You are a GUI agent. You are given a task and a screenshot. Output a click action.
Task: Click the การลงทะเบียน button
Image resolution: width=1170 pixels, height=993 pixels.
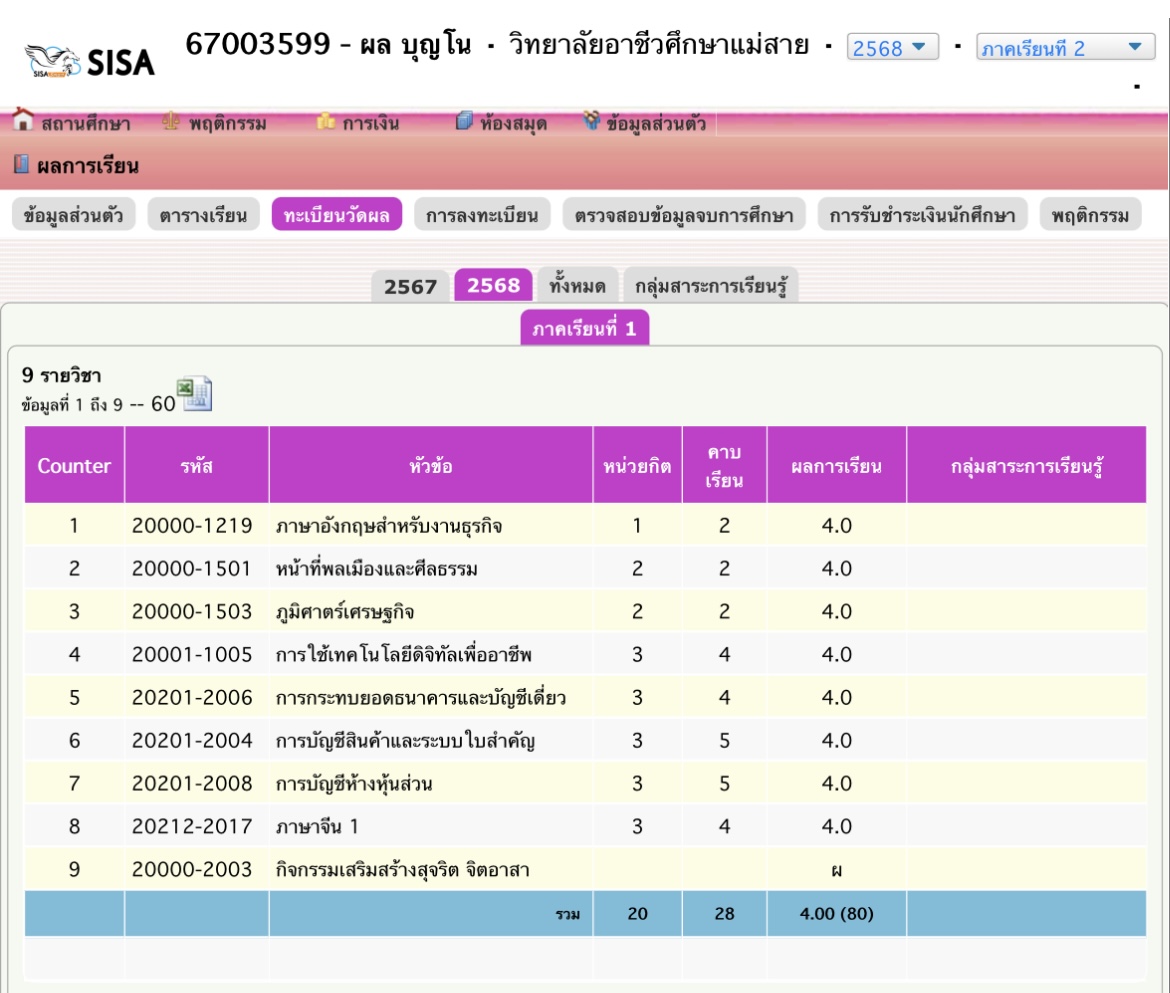pyautogui.click(x=482, y=215)
